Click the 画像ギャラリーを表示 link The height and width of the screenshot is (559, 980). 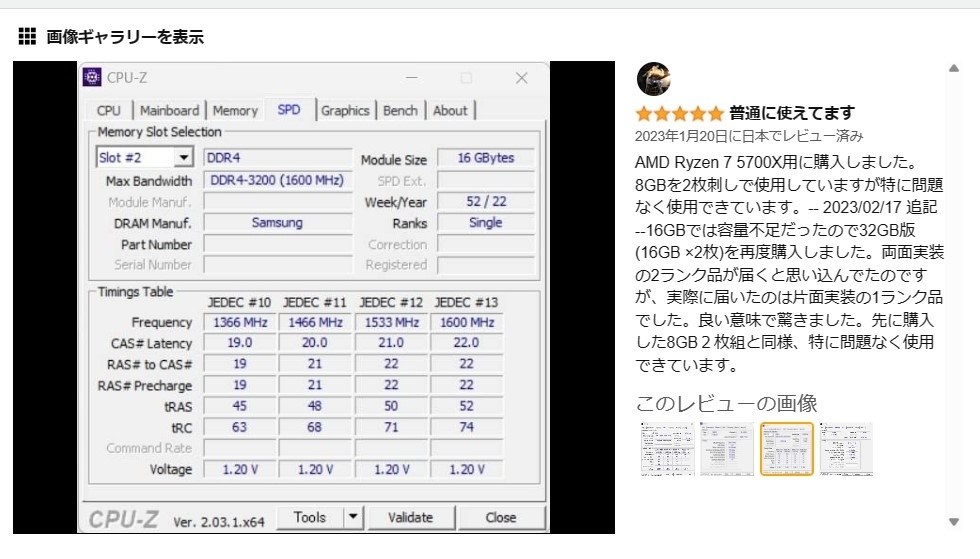(x=125, y=37)
